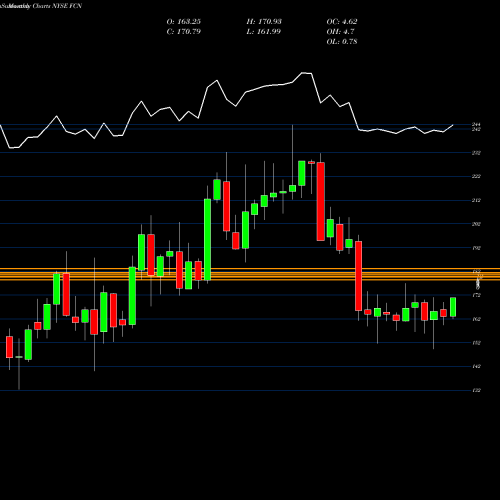Click the OH: 4.7 reading
This screenshot has height=500, width=500.
(340, 32)
